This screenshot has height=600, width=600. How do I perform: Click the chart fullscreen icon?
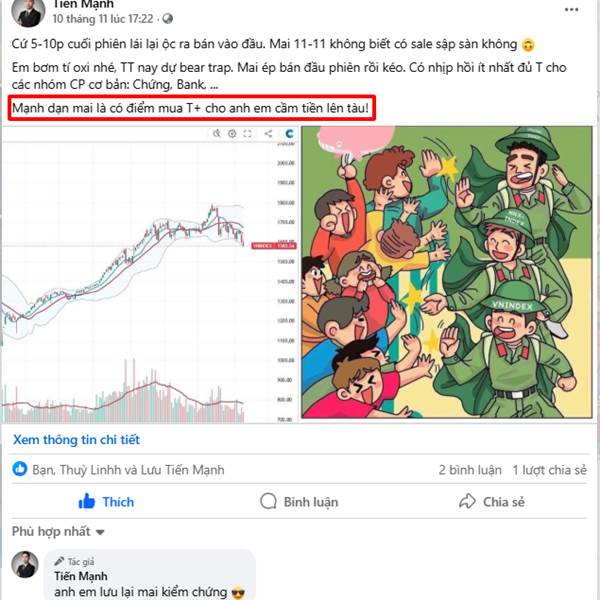(248, 134)
